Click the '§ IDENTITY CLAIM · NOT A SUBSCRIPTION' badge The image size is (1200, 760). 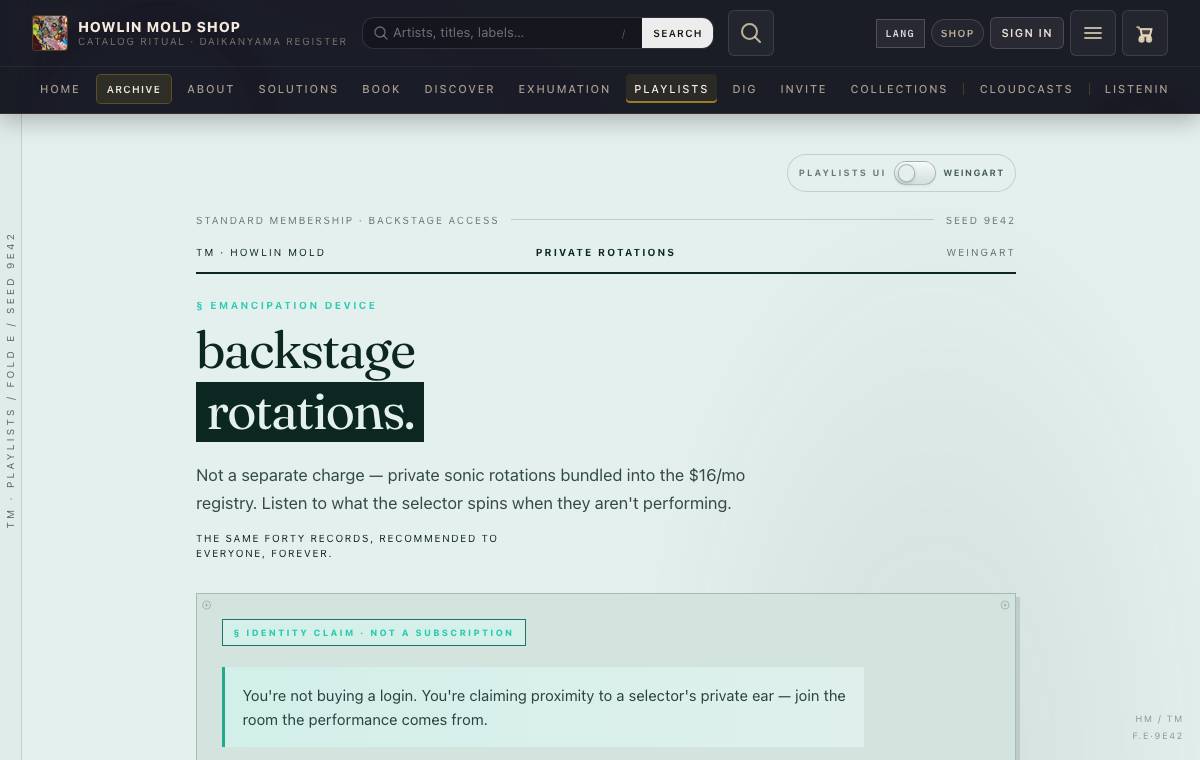tap(374, 632)
